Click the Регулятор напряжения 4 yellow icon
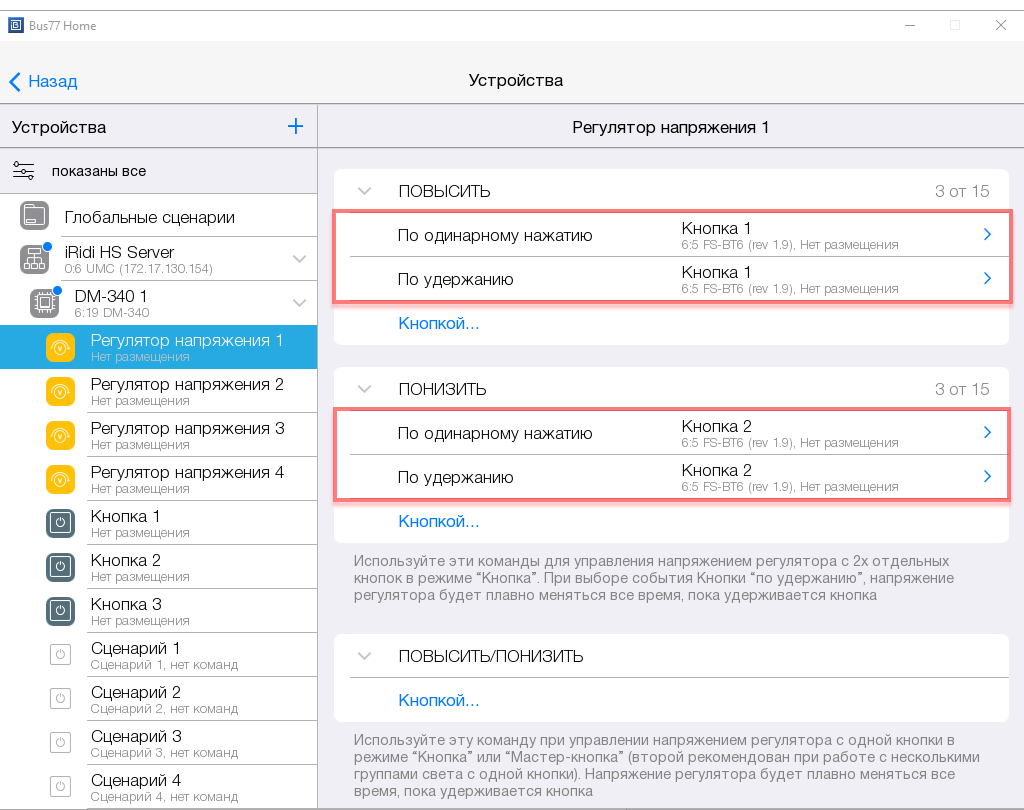This screenshot has width=1024, height=810. (60, 479)
